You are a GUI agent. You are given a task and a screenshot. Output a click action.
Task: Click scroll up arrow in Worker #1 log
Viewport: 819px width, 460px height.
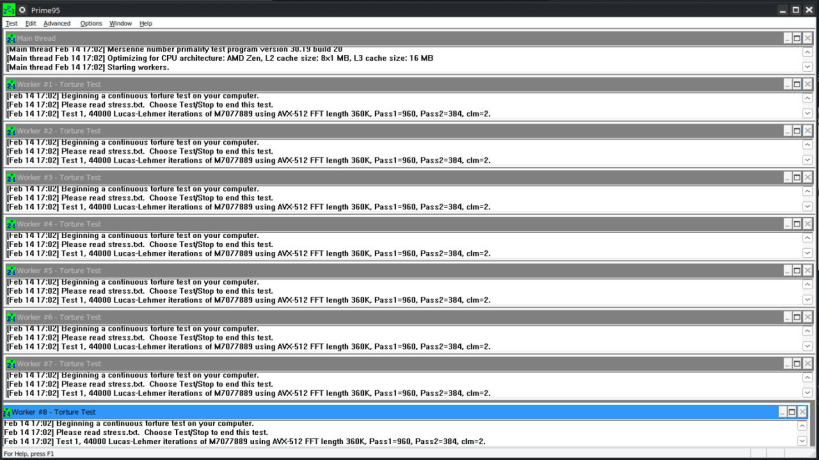[x=808, y=98]
